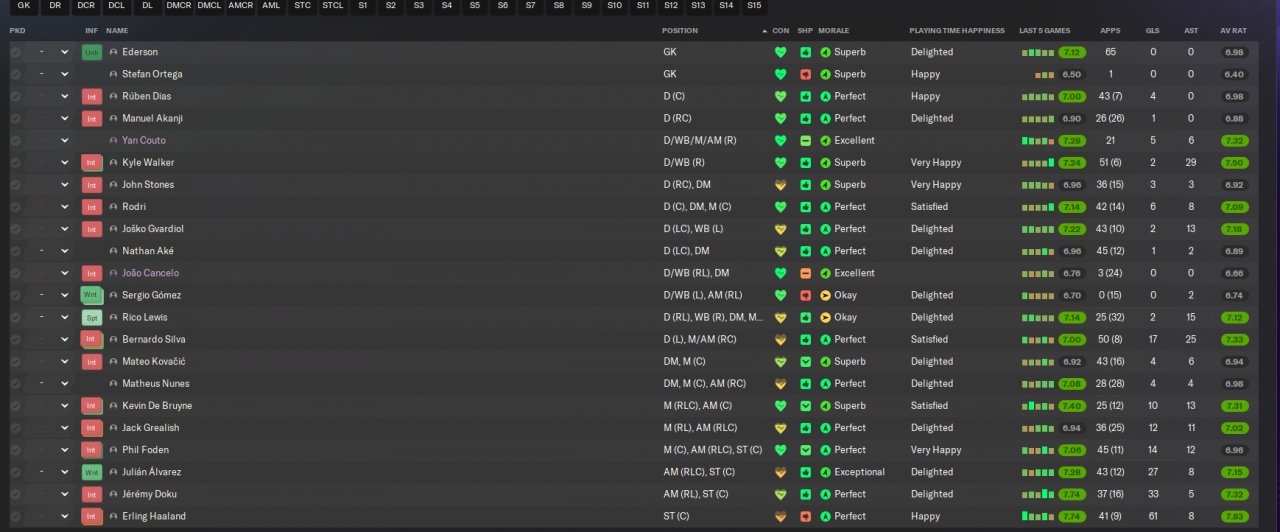This screenshot has height=532, width=1280.
Task: Select the AML position slot tab
Action: click(271, 6)
